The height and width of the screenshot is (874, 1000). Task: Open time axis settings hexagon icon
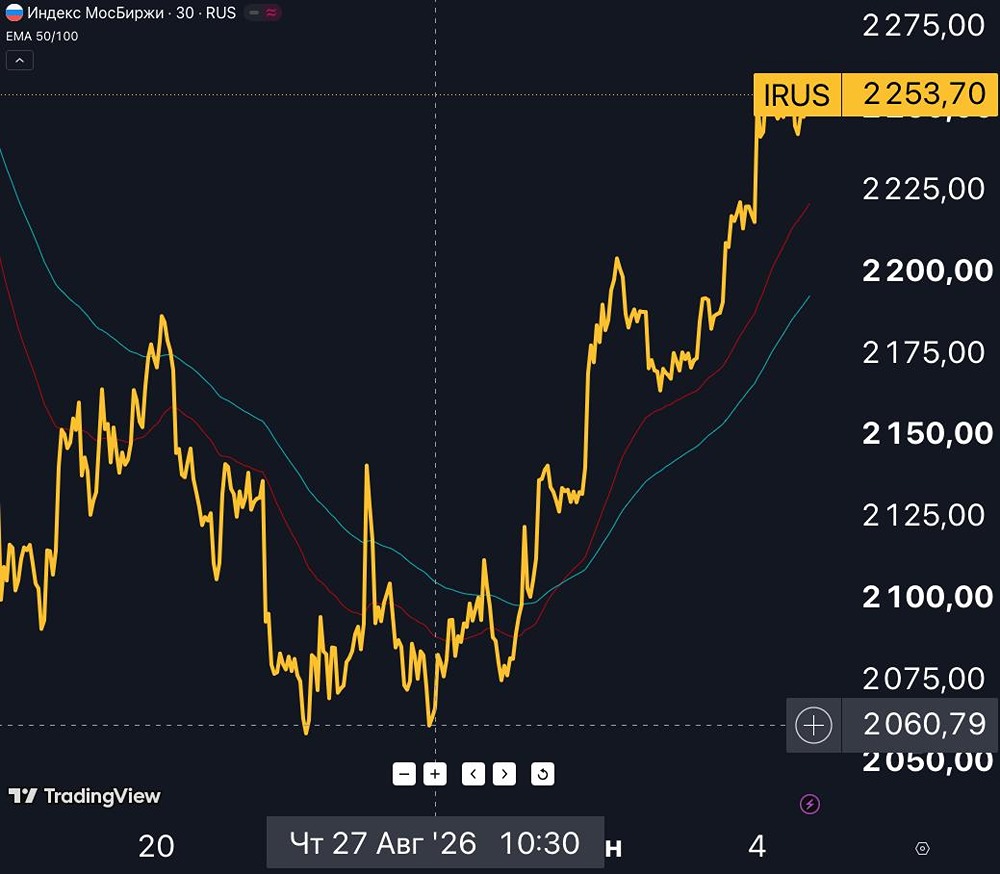click(x=922, y=848)
